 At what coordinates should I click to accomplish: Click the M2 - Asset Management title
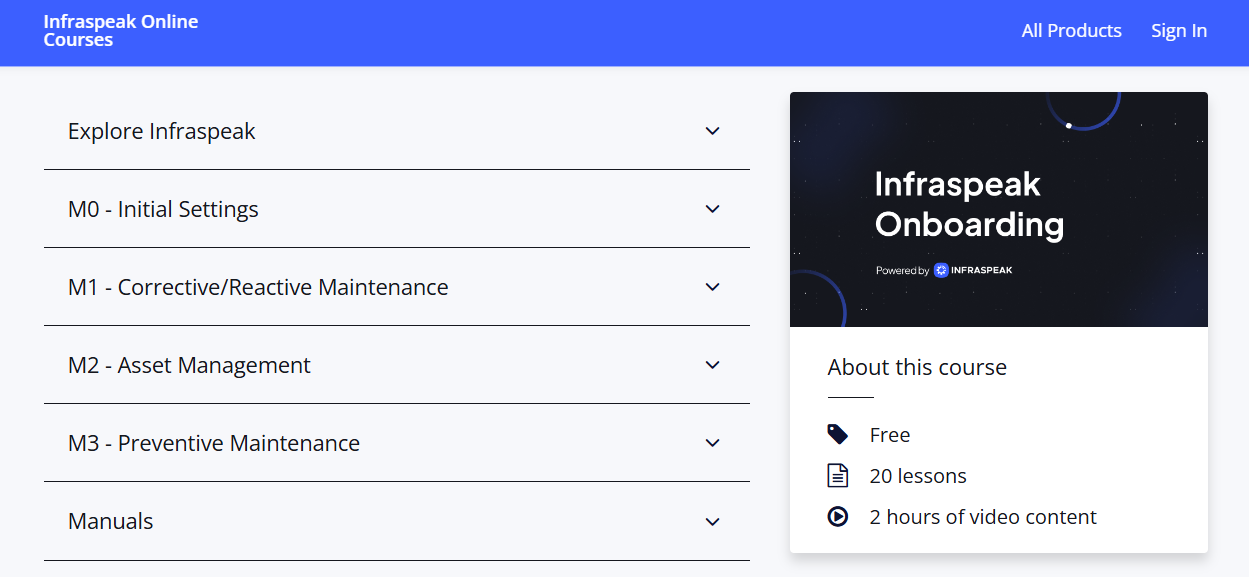(x=189, y=365)
